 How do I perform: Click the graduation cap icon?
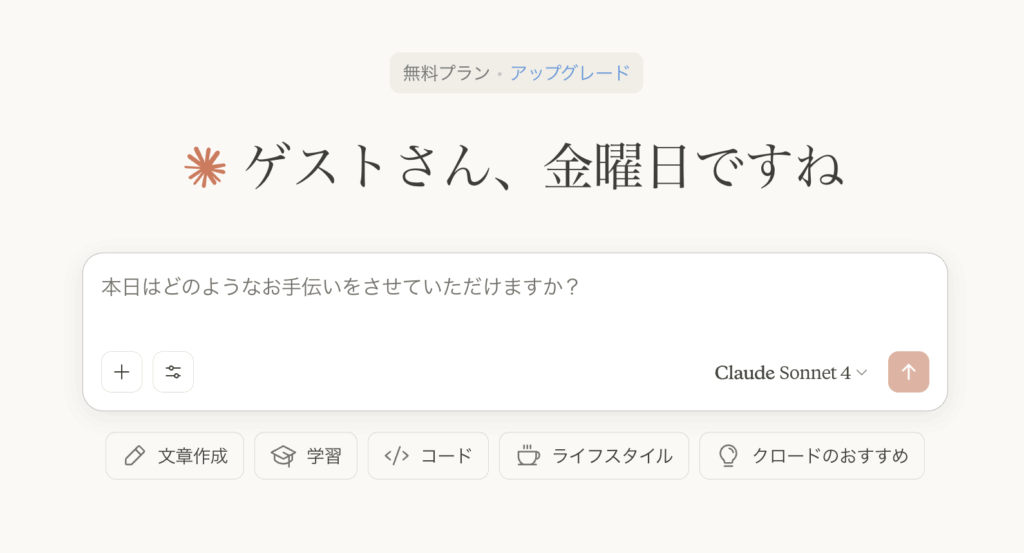tap(283, 456)
